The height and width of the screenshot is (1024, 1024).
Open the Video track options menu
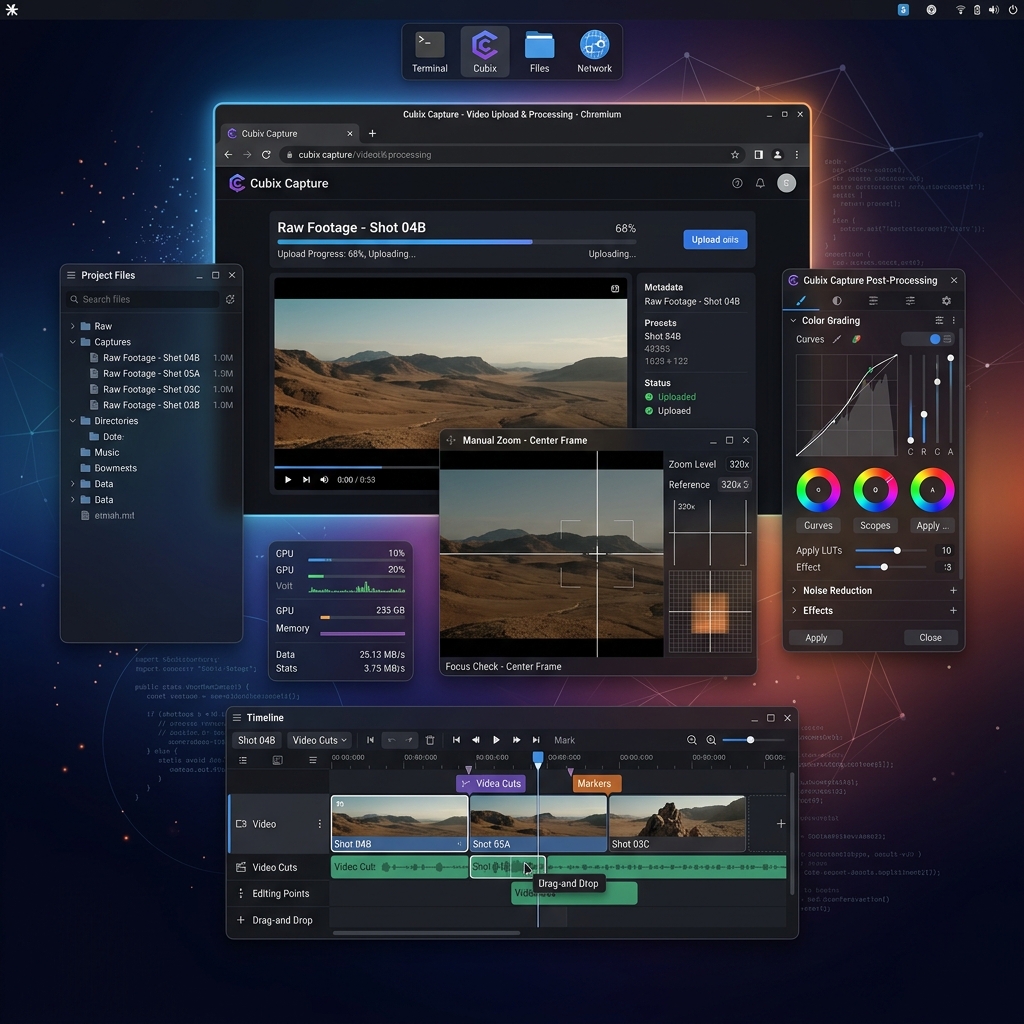(319, 824)
